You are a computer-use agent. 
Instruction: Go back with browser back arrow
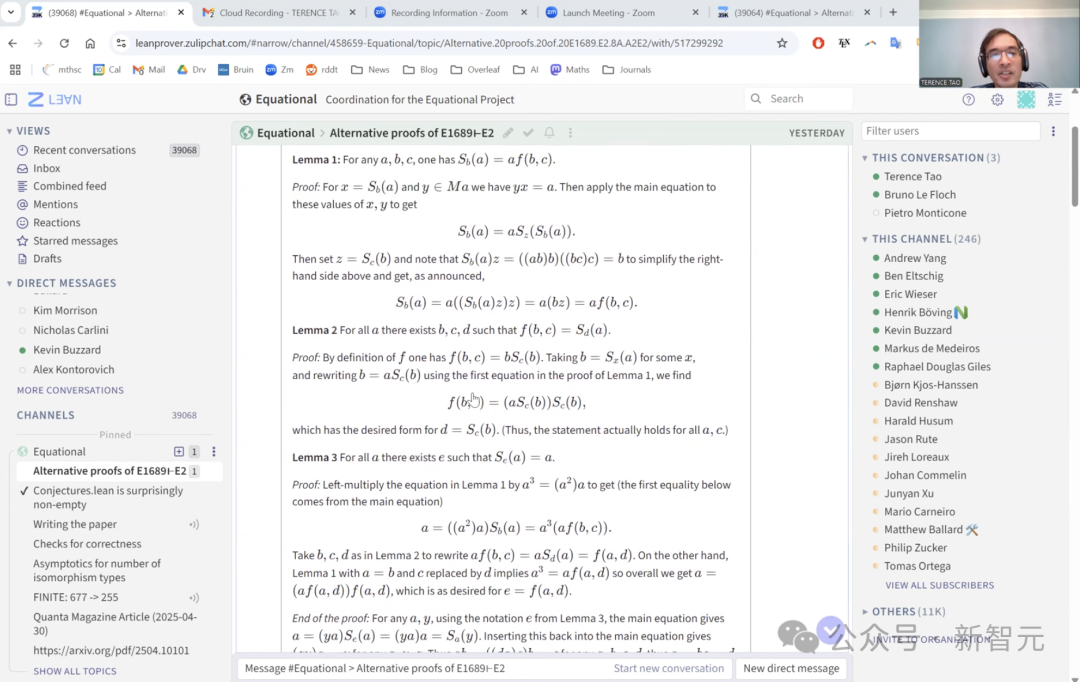[x=12, y=43]
